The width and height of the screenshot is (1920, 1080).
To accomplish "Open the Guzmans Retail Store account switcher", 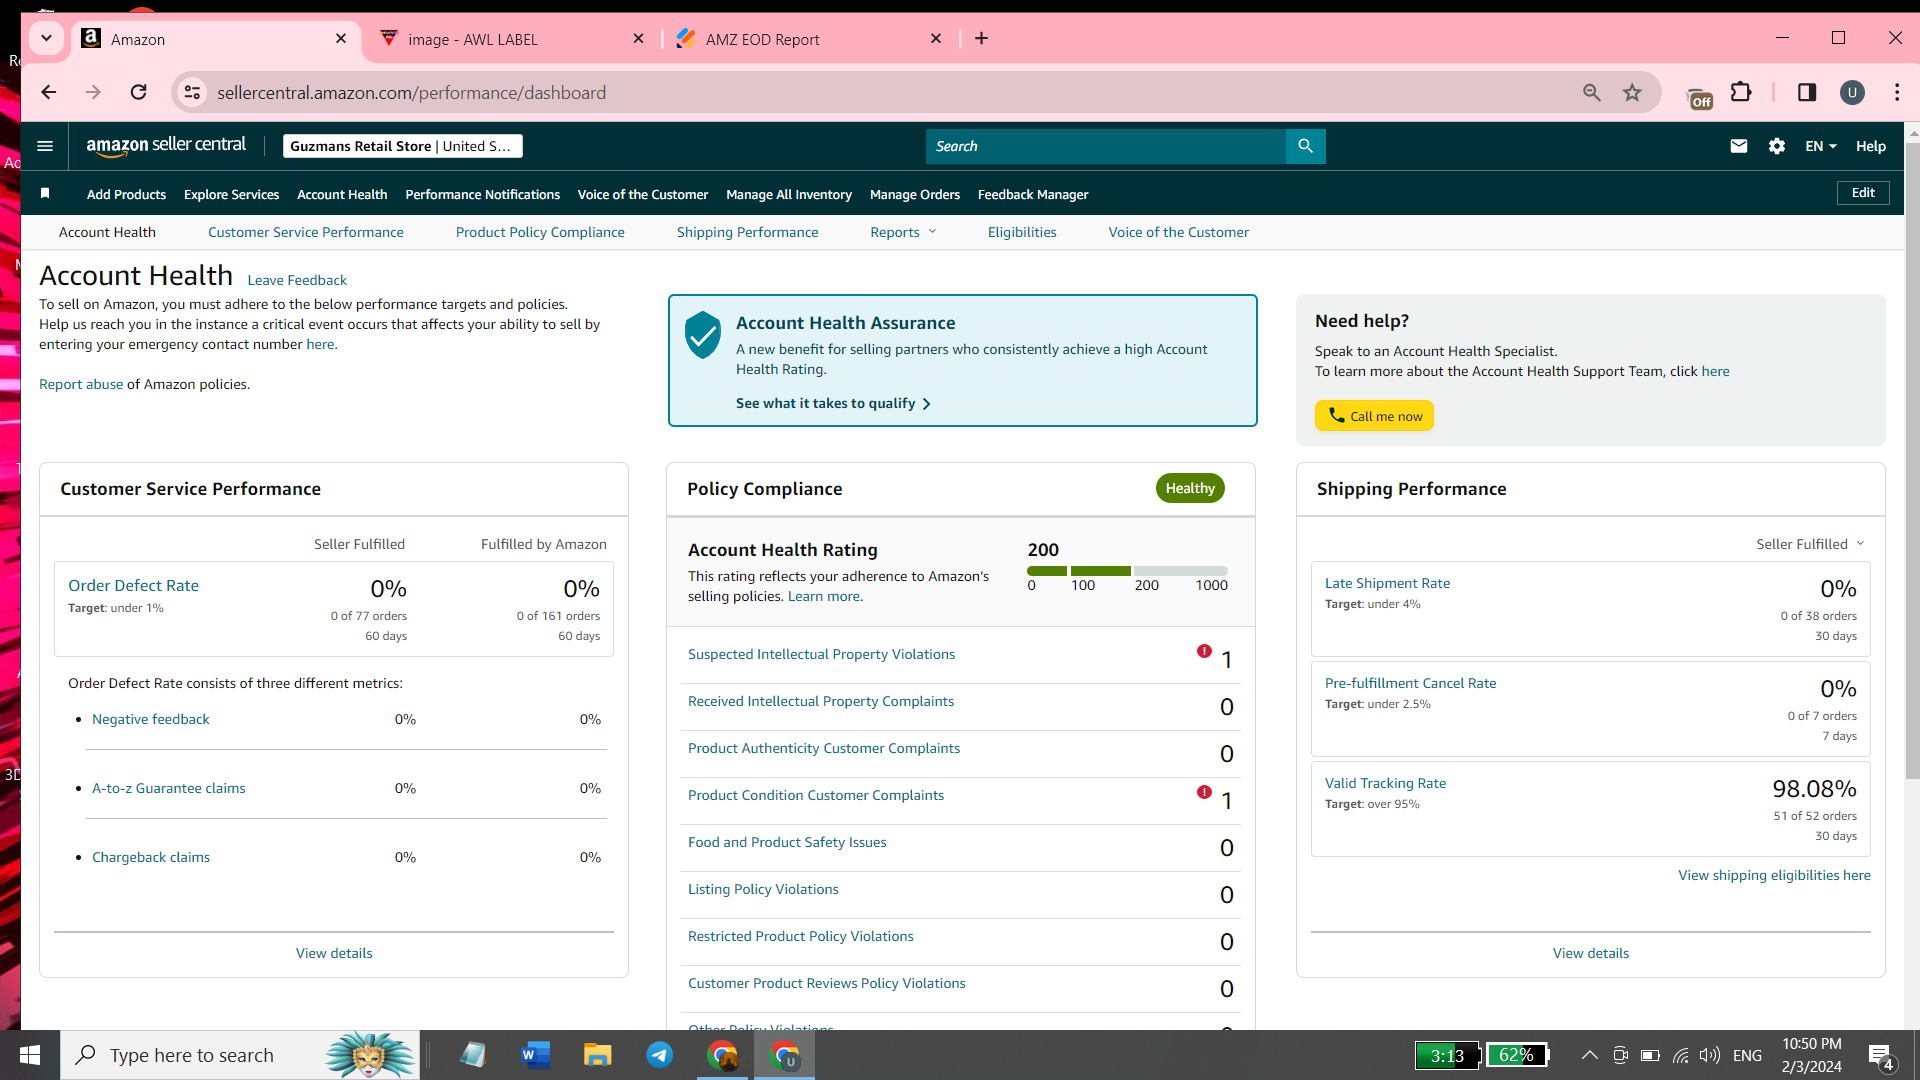I will 402,146.
